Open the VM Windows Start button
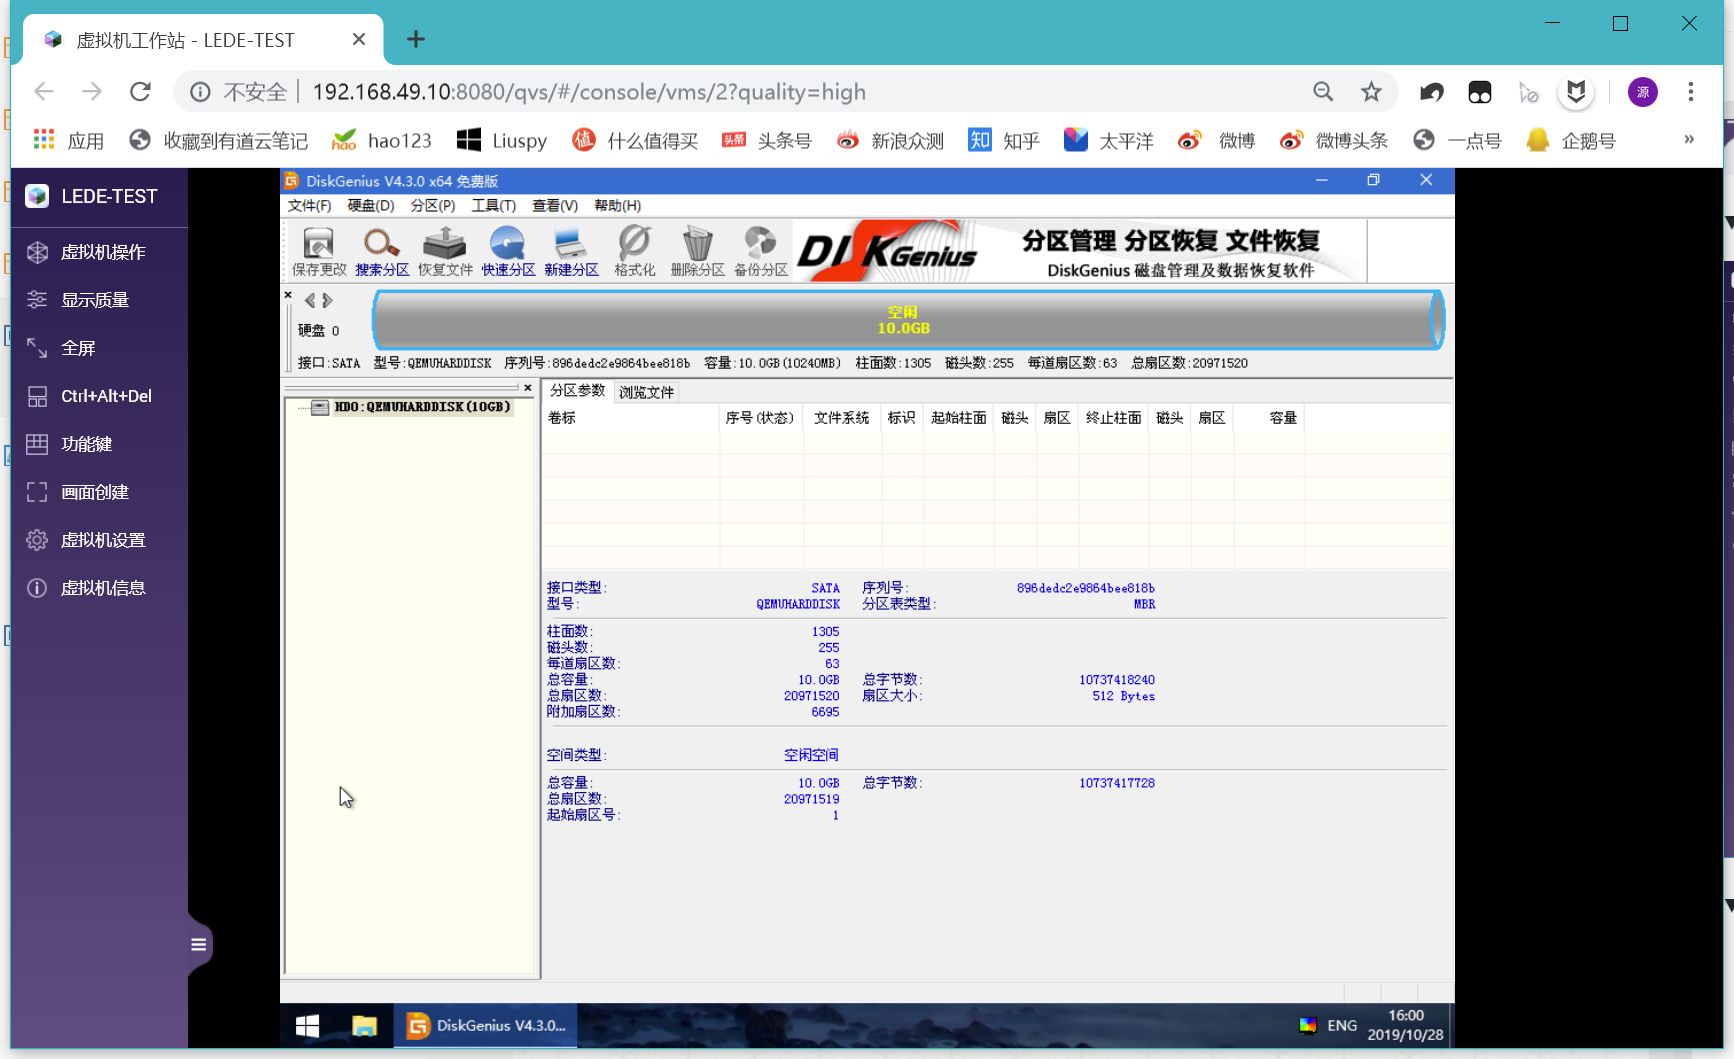The width and height of the screenshot is (1734, 1059). pos(307,1026)
